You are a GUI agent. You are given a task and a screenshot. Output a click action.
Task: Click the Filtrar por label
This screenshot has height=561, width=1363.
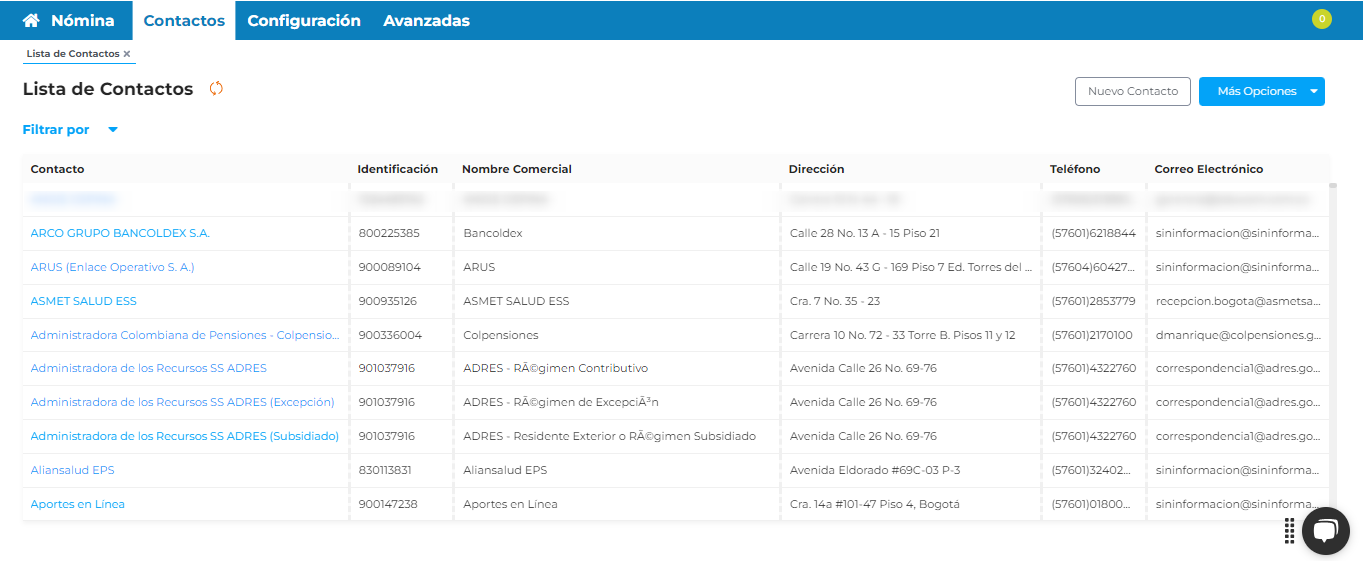click(56, 130)
